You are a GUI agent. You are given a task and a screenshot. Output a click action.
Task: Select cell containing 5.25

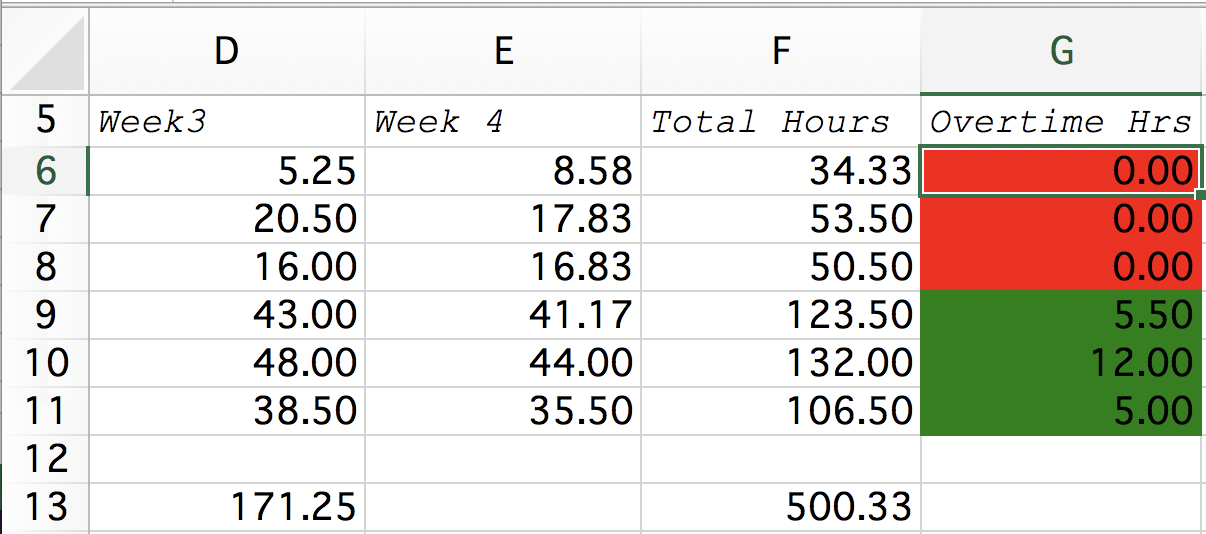tap(227, 171)
